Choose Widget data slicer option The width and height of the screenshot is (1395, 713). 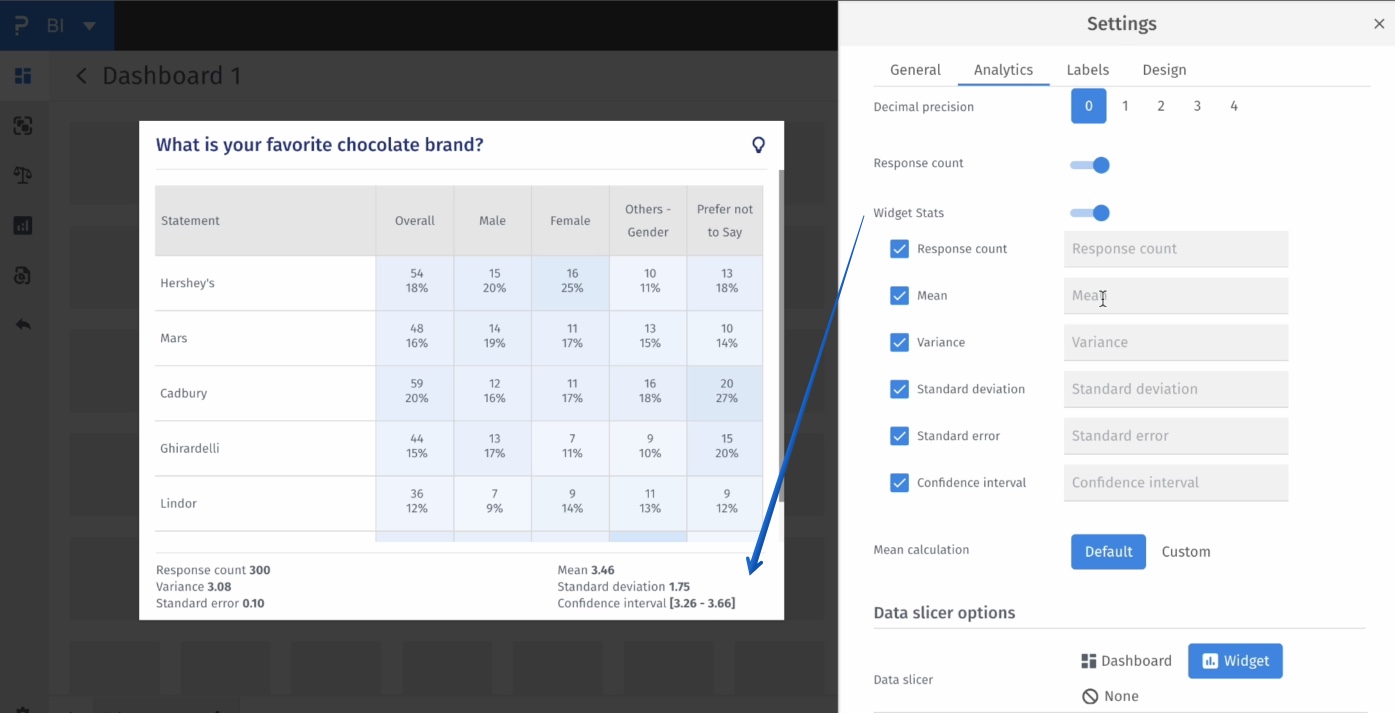(x=1235, y=661)
